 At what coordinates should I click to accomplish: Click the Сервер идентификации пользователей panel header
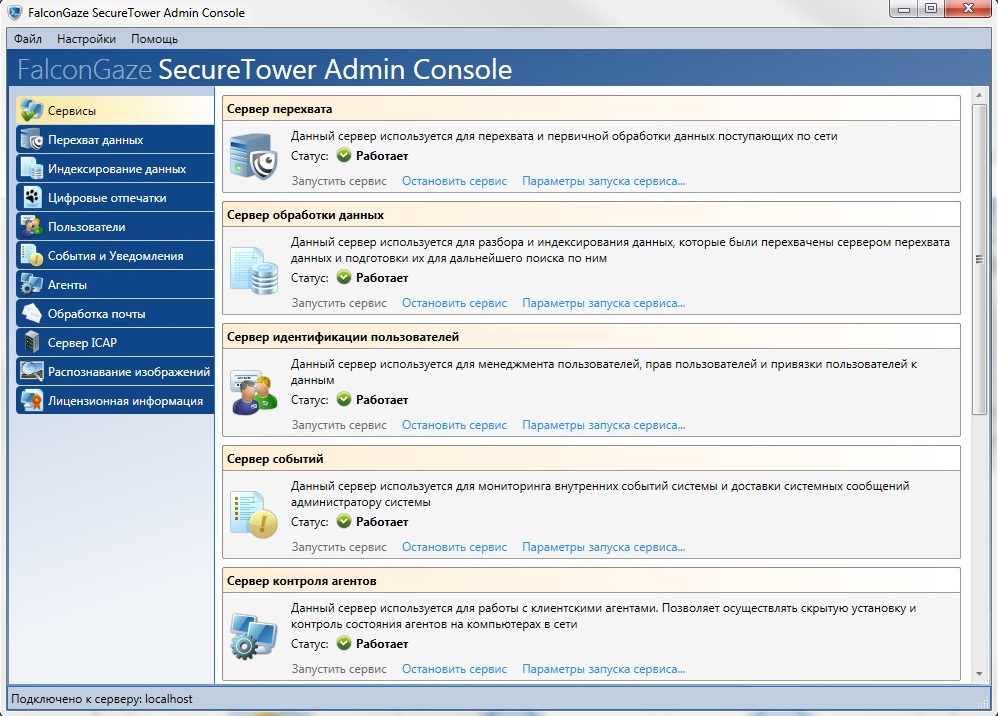click(591, 337)
